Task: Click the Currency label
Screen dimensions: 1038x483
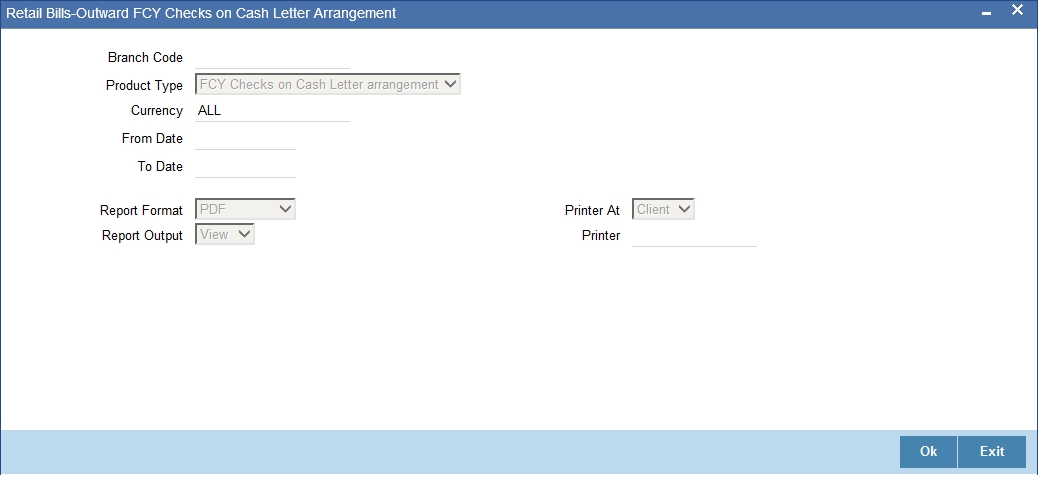Action: 157,110
